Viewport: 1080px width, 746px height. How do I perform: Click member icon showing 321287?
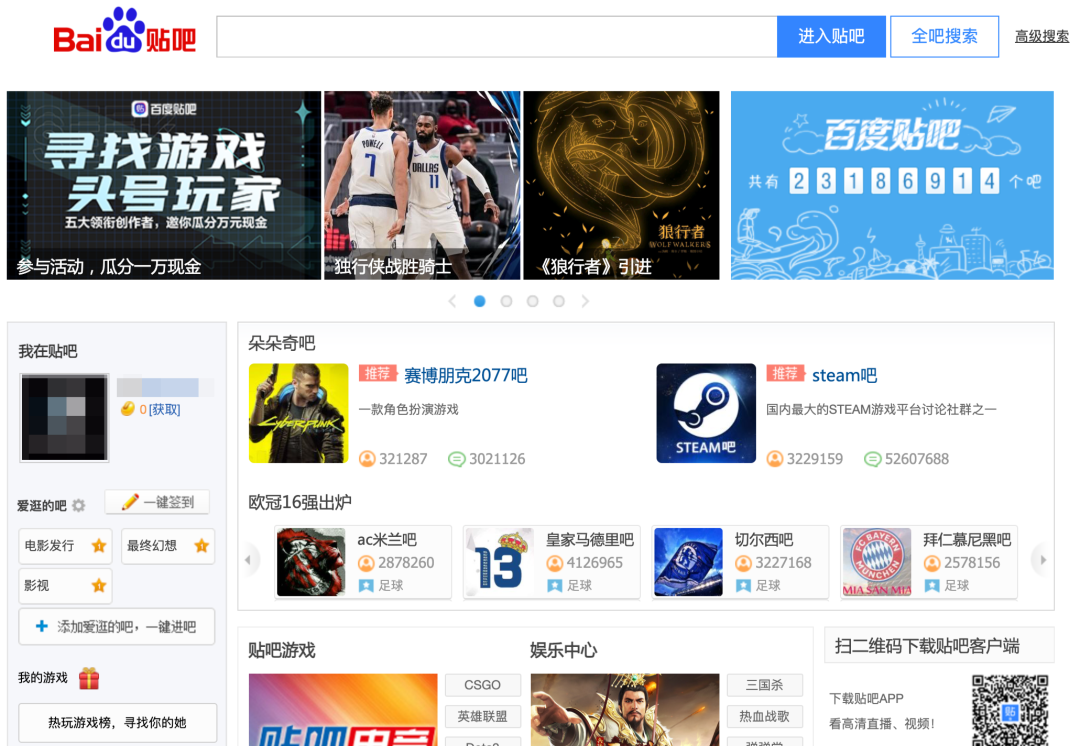coord(367,459)
